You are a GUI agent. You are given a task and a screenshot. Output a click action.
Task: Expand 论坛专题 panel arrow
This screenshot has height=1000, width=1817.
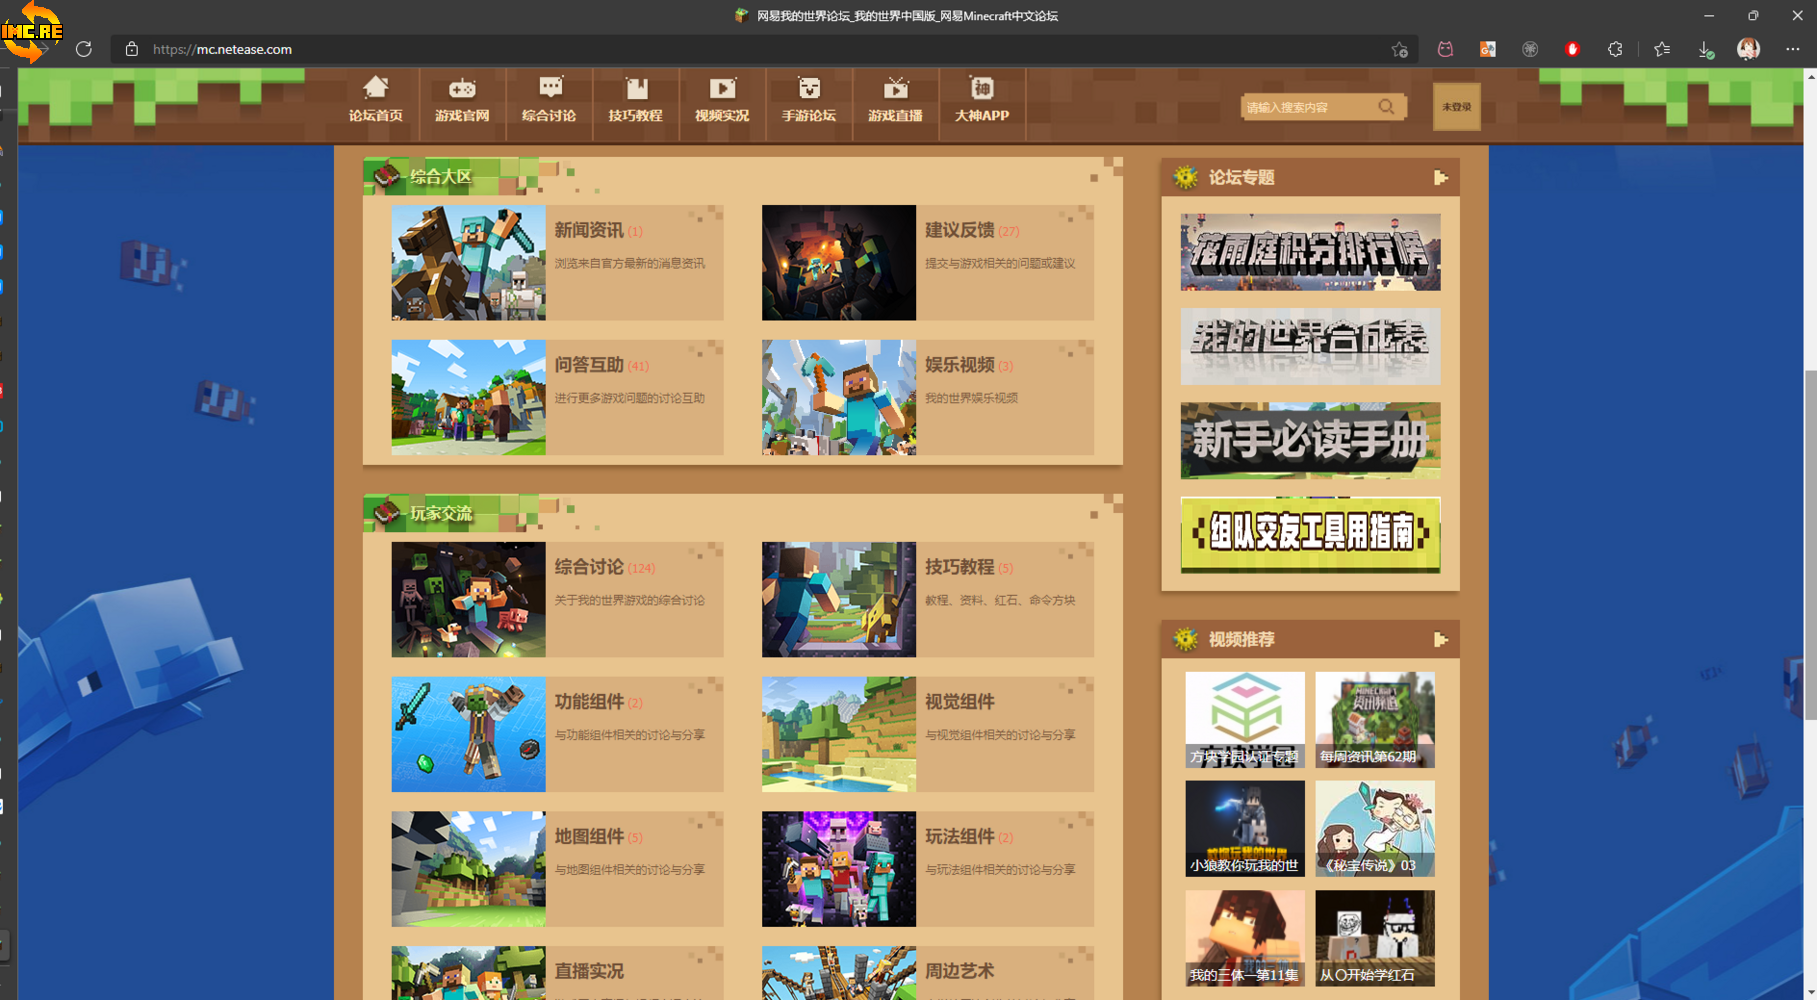click(x=1440, y=178)
